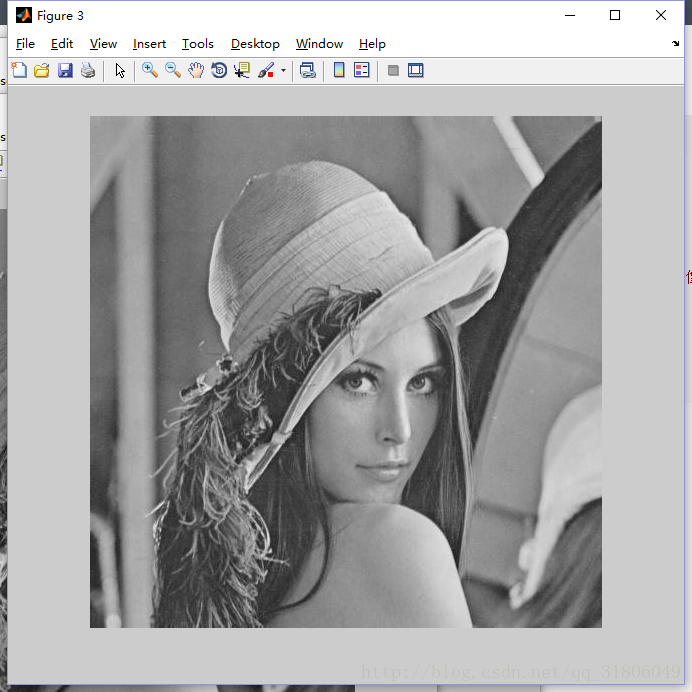
Task: Maximize the Figure 3 window
Action: (615, 15)
